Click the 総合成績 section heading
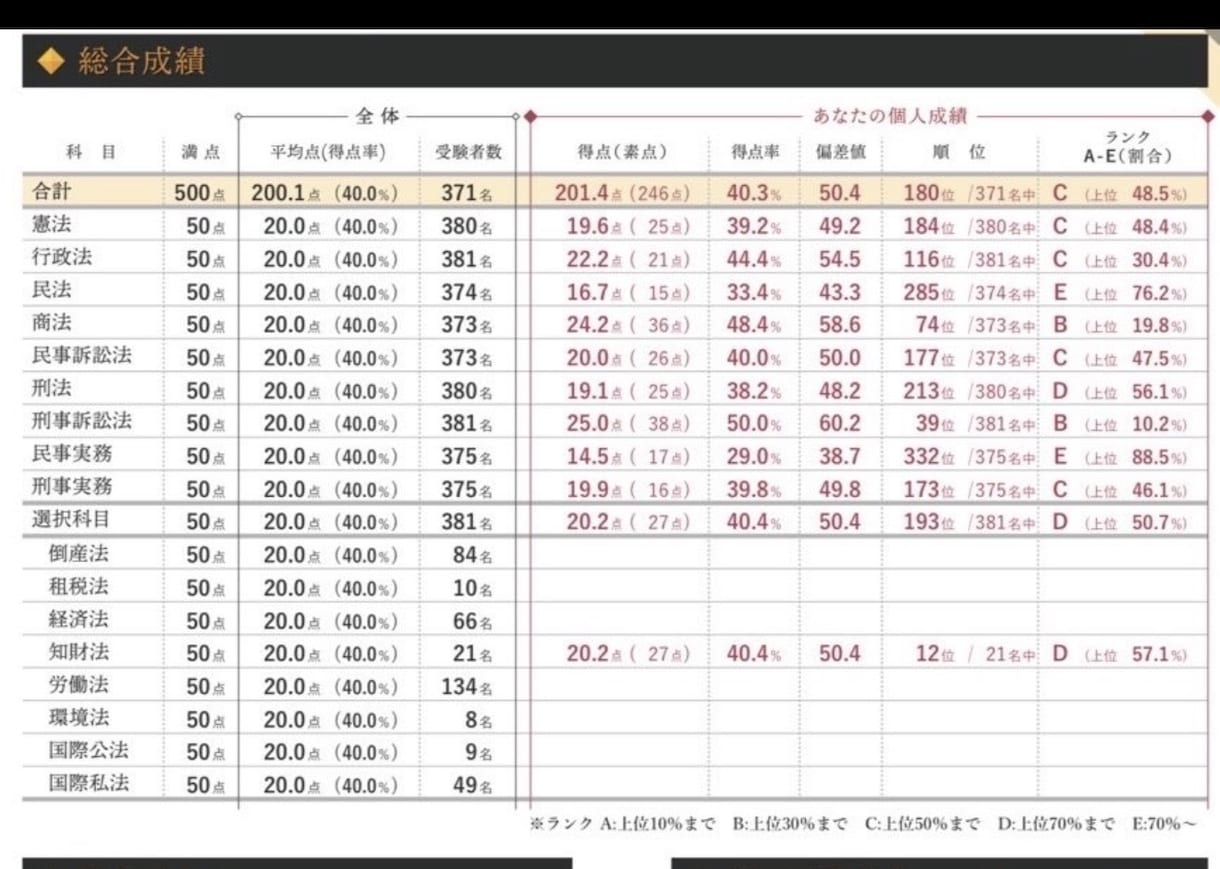 pos(140,62)
